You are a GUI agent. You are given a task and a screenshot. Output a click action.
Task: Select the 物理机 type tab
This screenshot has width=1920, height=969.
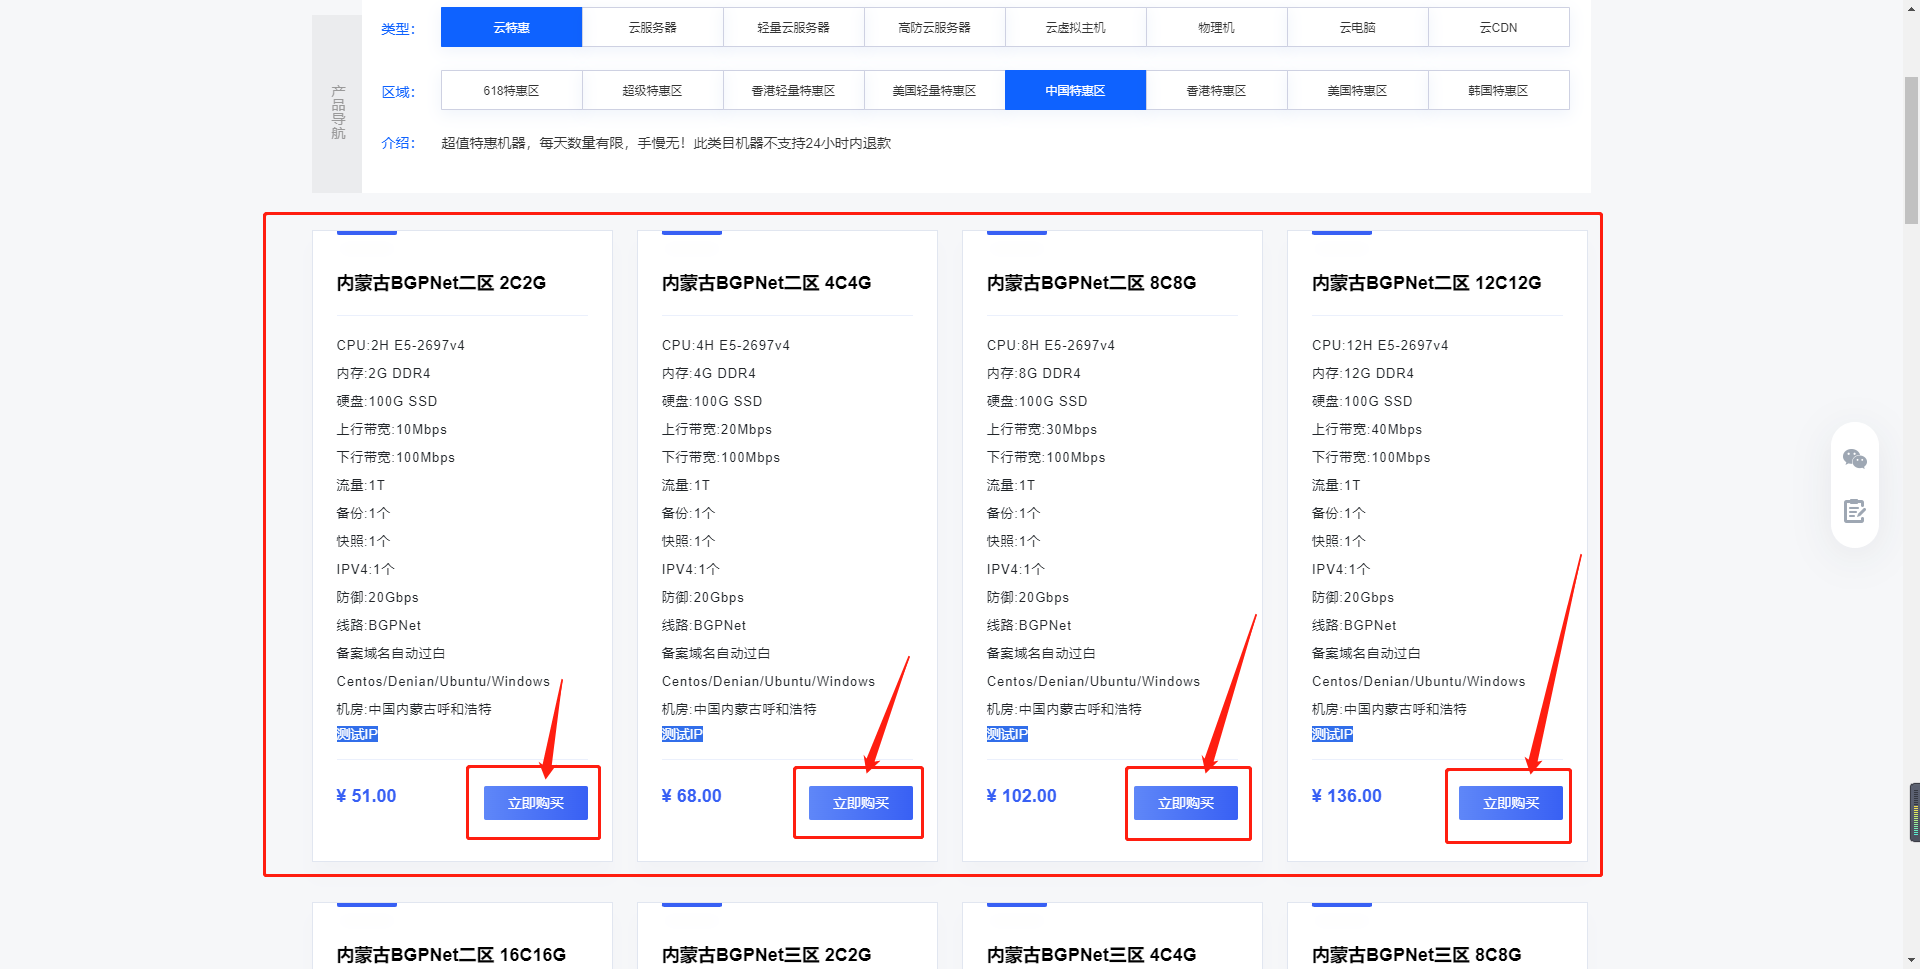click(x=1216, y=27)
